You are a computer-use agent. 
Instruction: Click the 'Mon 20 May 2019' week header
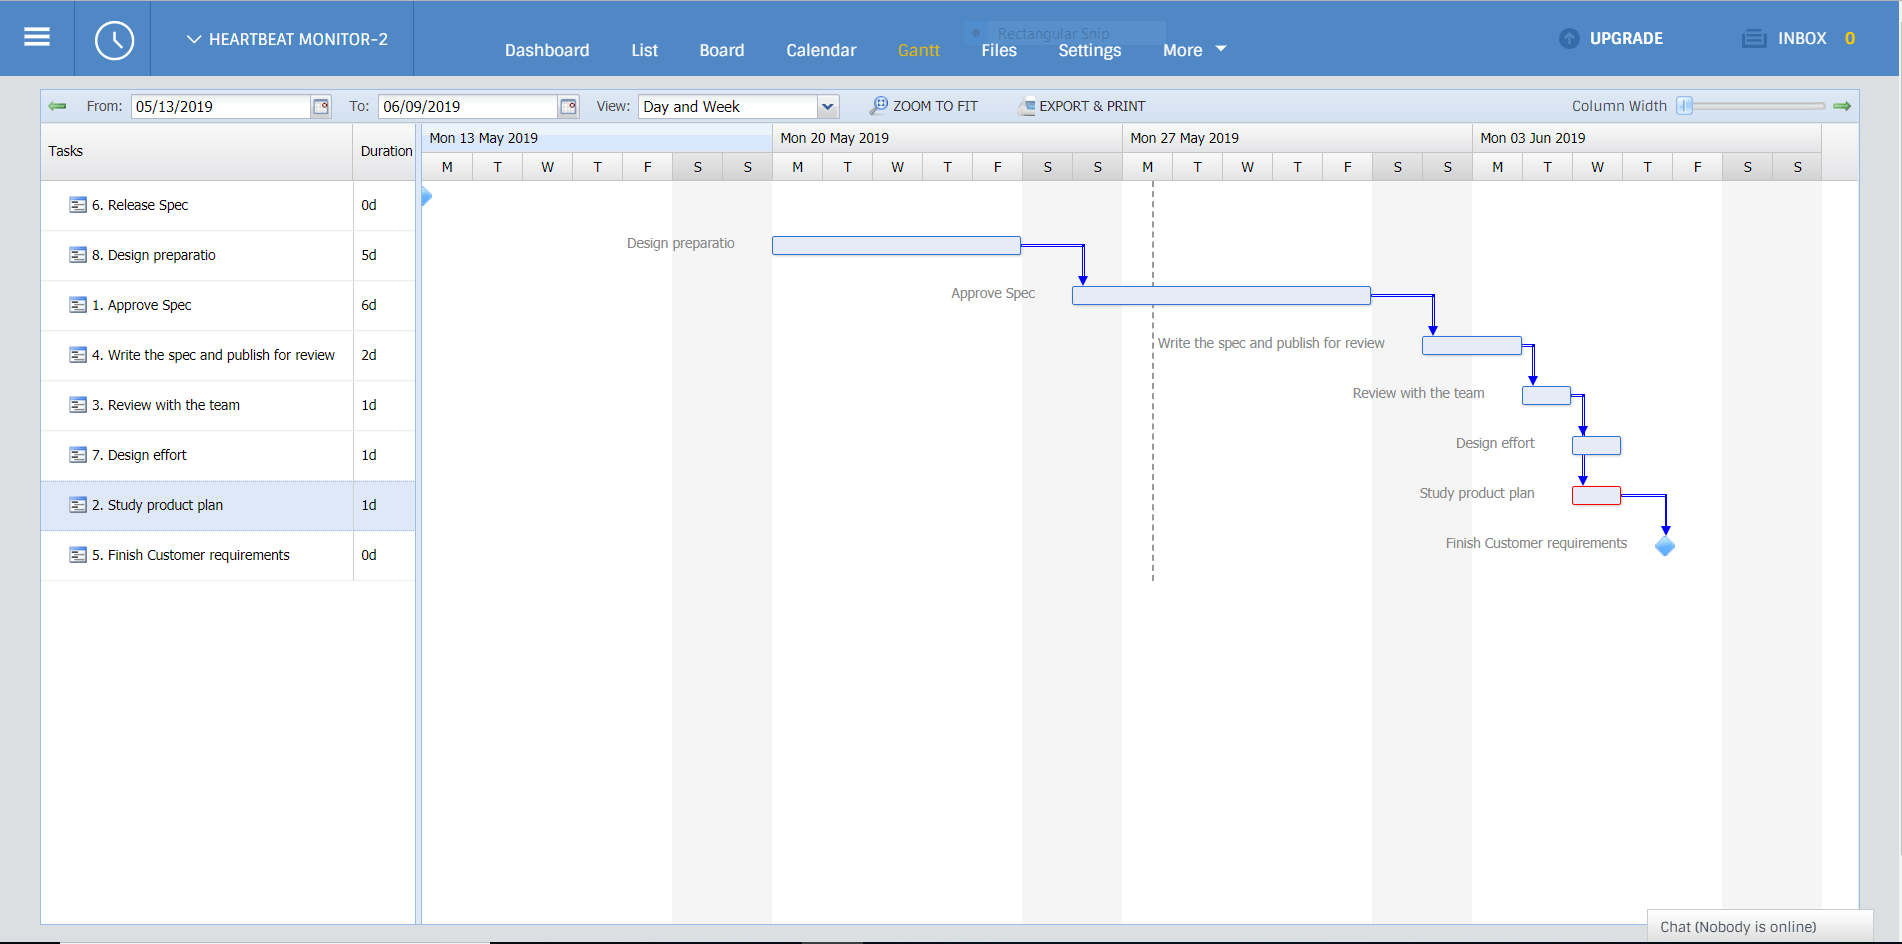[x=947, y=138]
